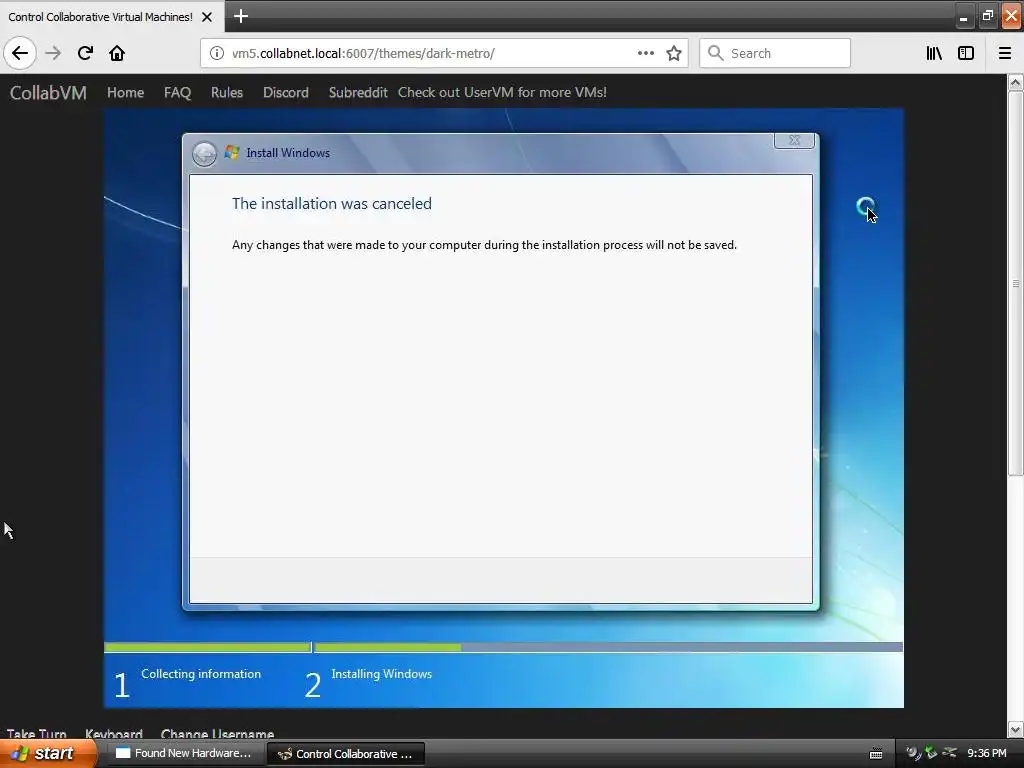Click the Installing Windows step label
Screen dimensions: 1024x768
(381, 674)
